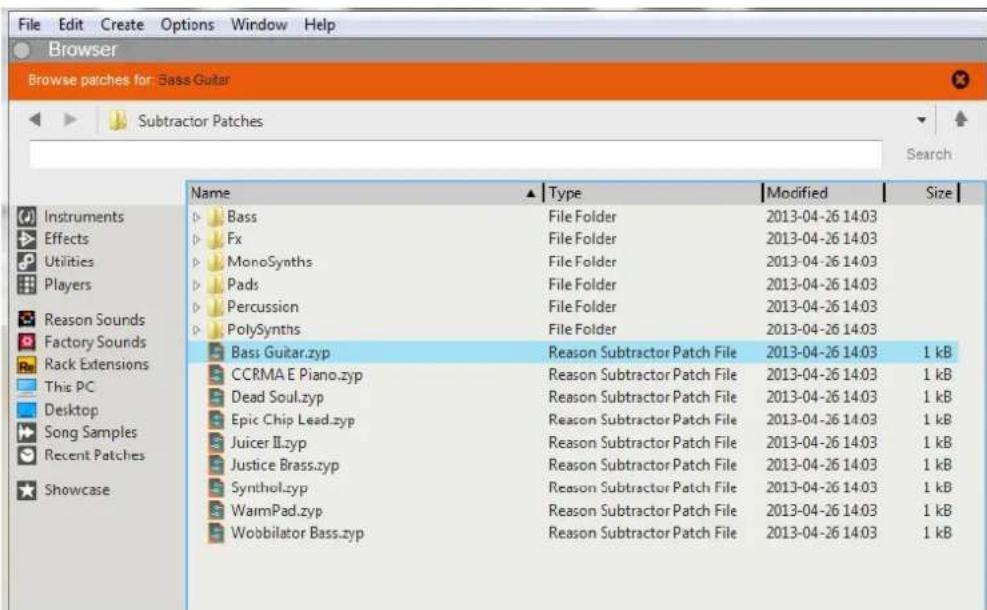987x610 pixels.
Task: Click the Bass Guitar.zyp patch icon
Action: pyautogui.click(x=216, y=352)
